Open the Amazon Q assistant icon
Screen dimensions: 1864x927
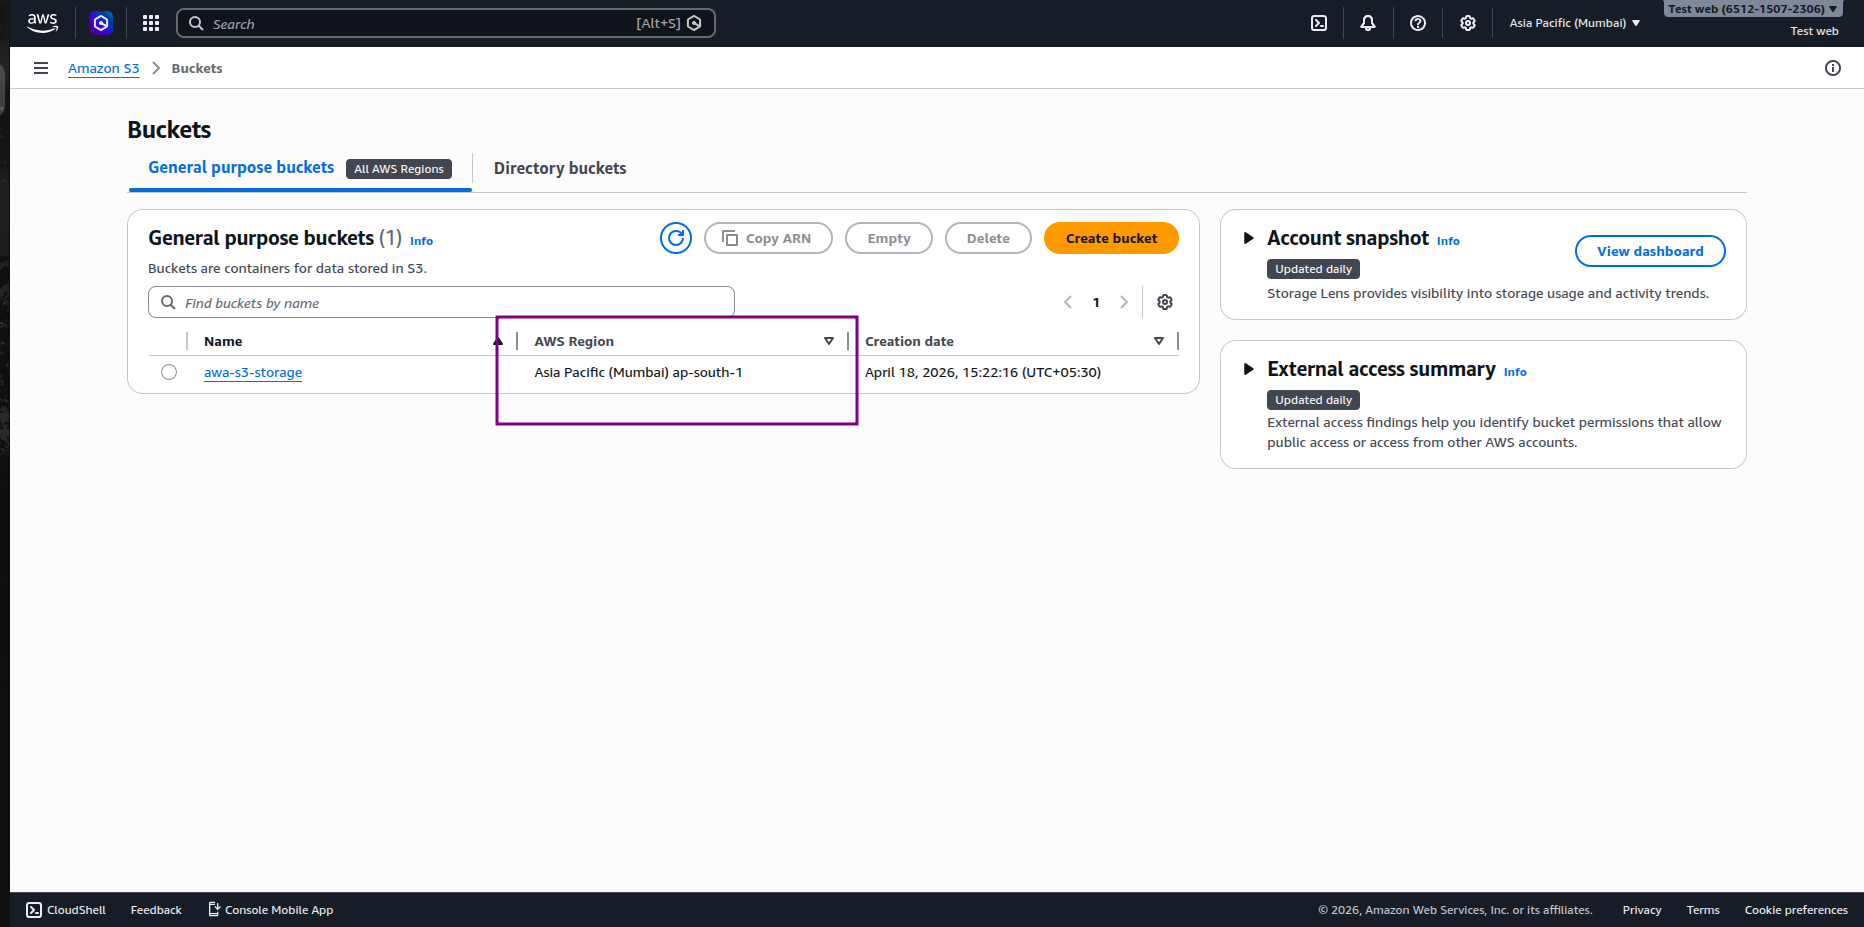101,23
